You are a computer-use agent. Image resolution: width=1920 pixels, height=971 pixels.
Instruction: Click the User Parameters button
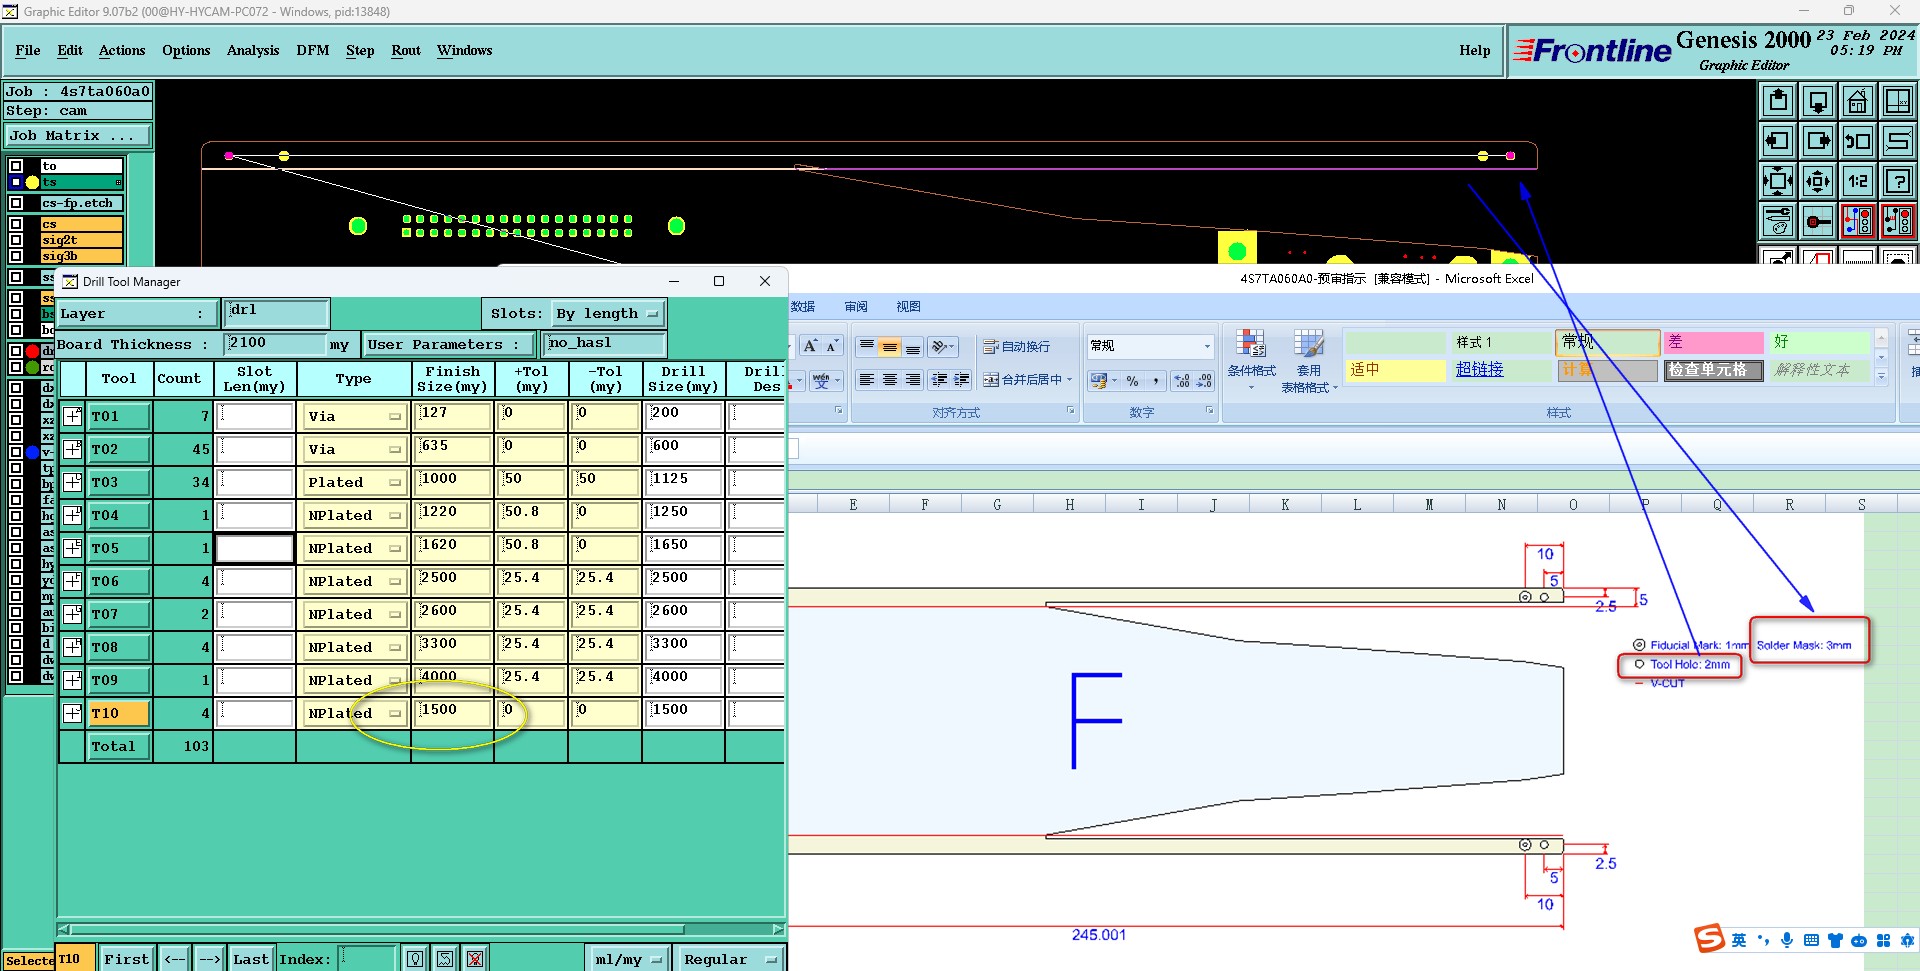447,345
